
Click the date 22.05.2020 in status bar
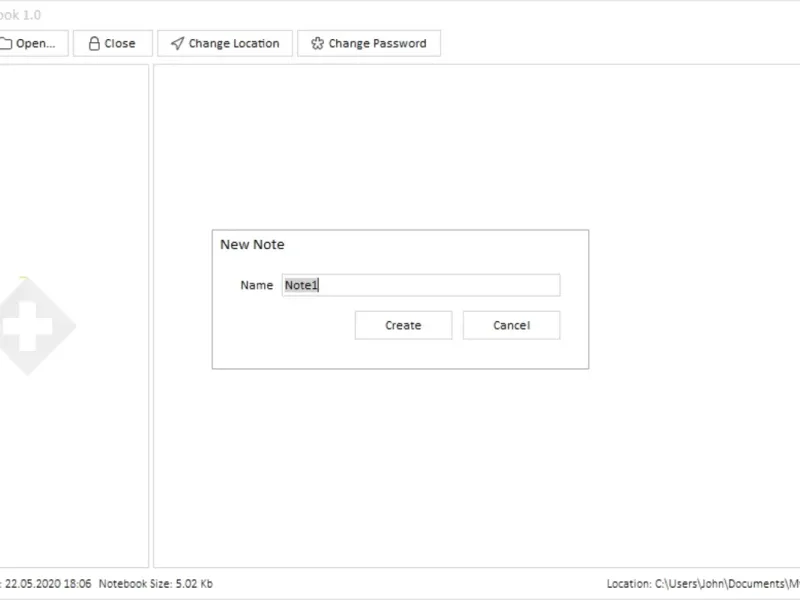tap(48, 584)
